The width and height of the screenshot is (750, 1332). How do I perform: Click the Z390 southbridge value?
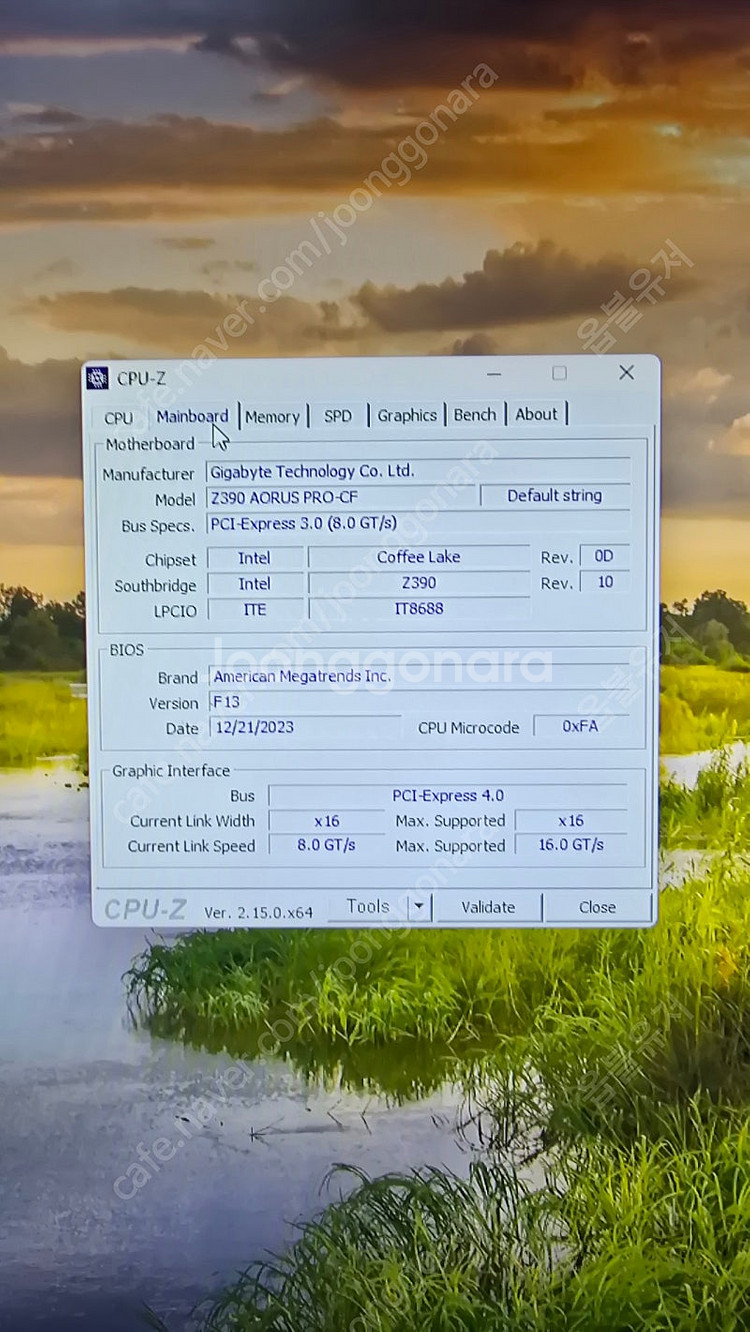418,583
